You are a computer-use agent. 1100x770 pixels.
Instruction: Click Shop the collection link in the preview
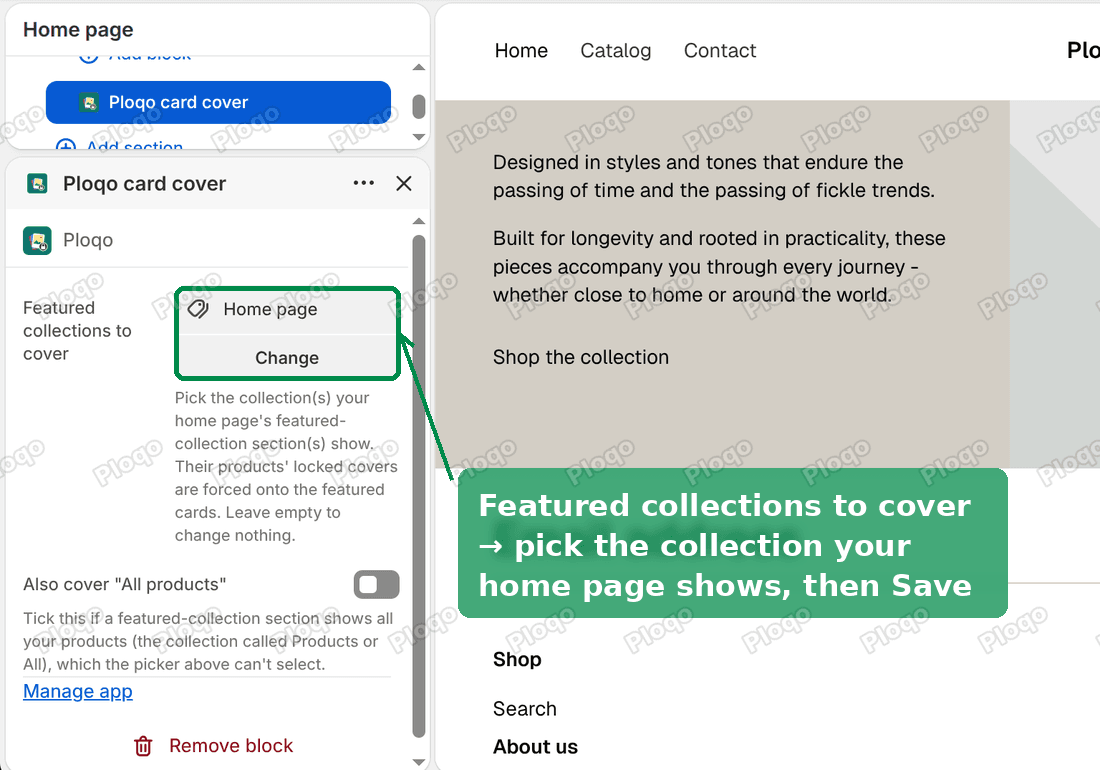click(x=581, y=357)
